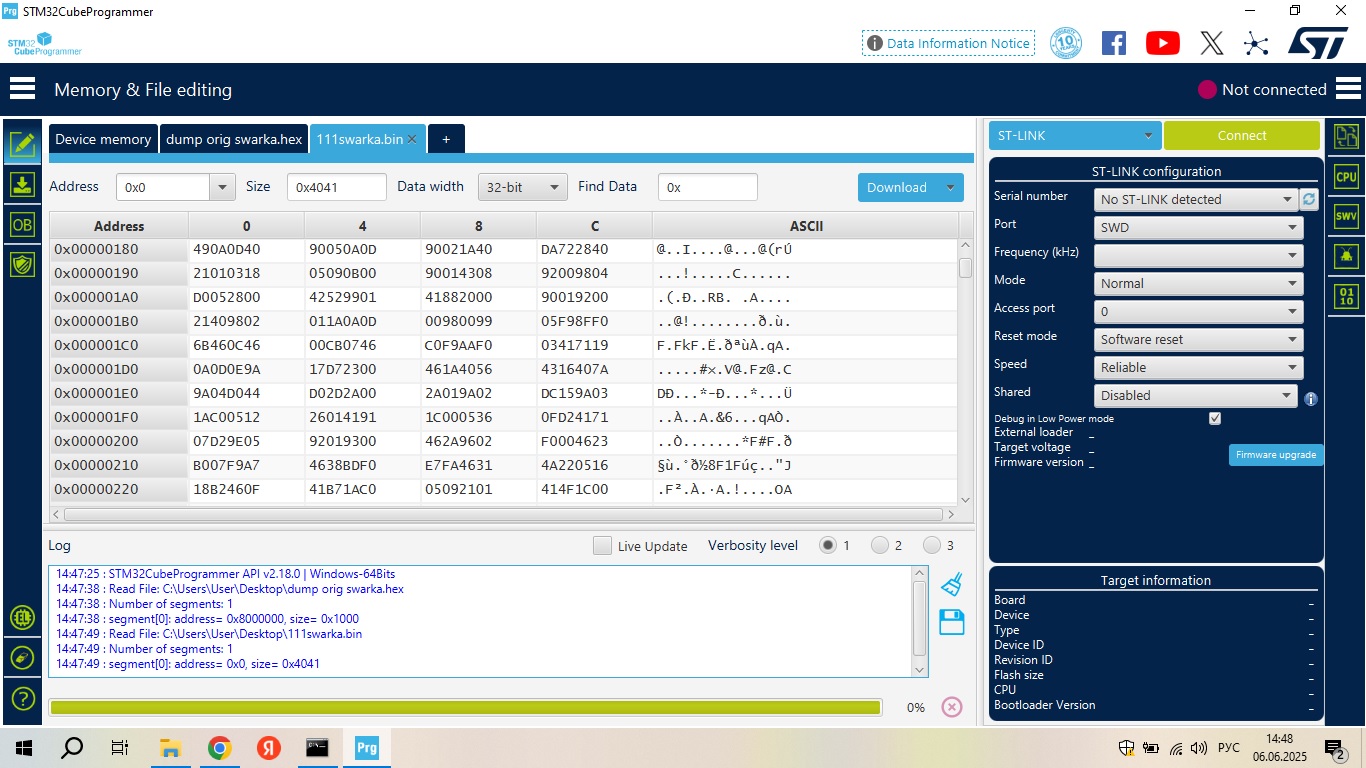The image size is (1366, 768).
Task: Open Chrome from the taskbar
Action: [x=220, y=747]
